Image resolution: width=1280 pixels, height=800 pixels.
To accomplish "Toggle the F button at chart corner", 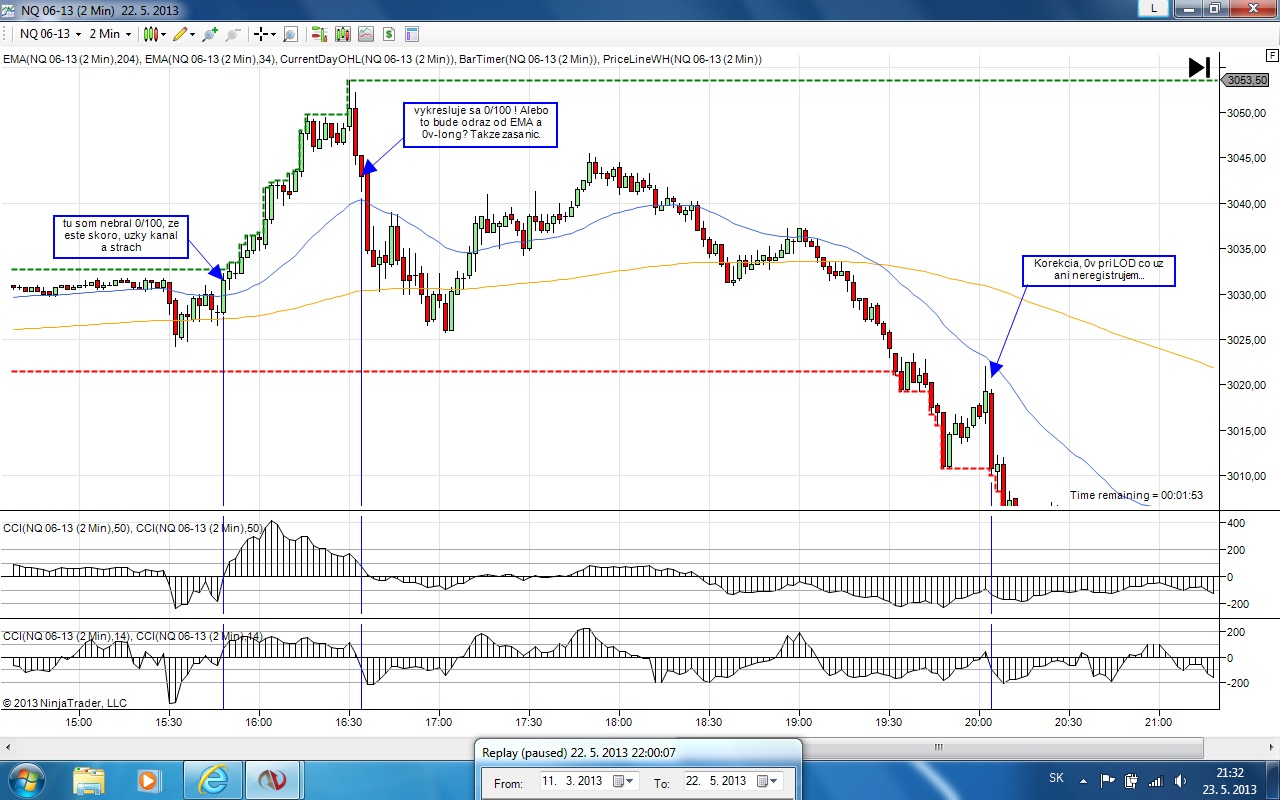I will (x=1272, y=54).
